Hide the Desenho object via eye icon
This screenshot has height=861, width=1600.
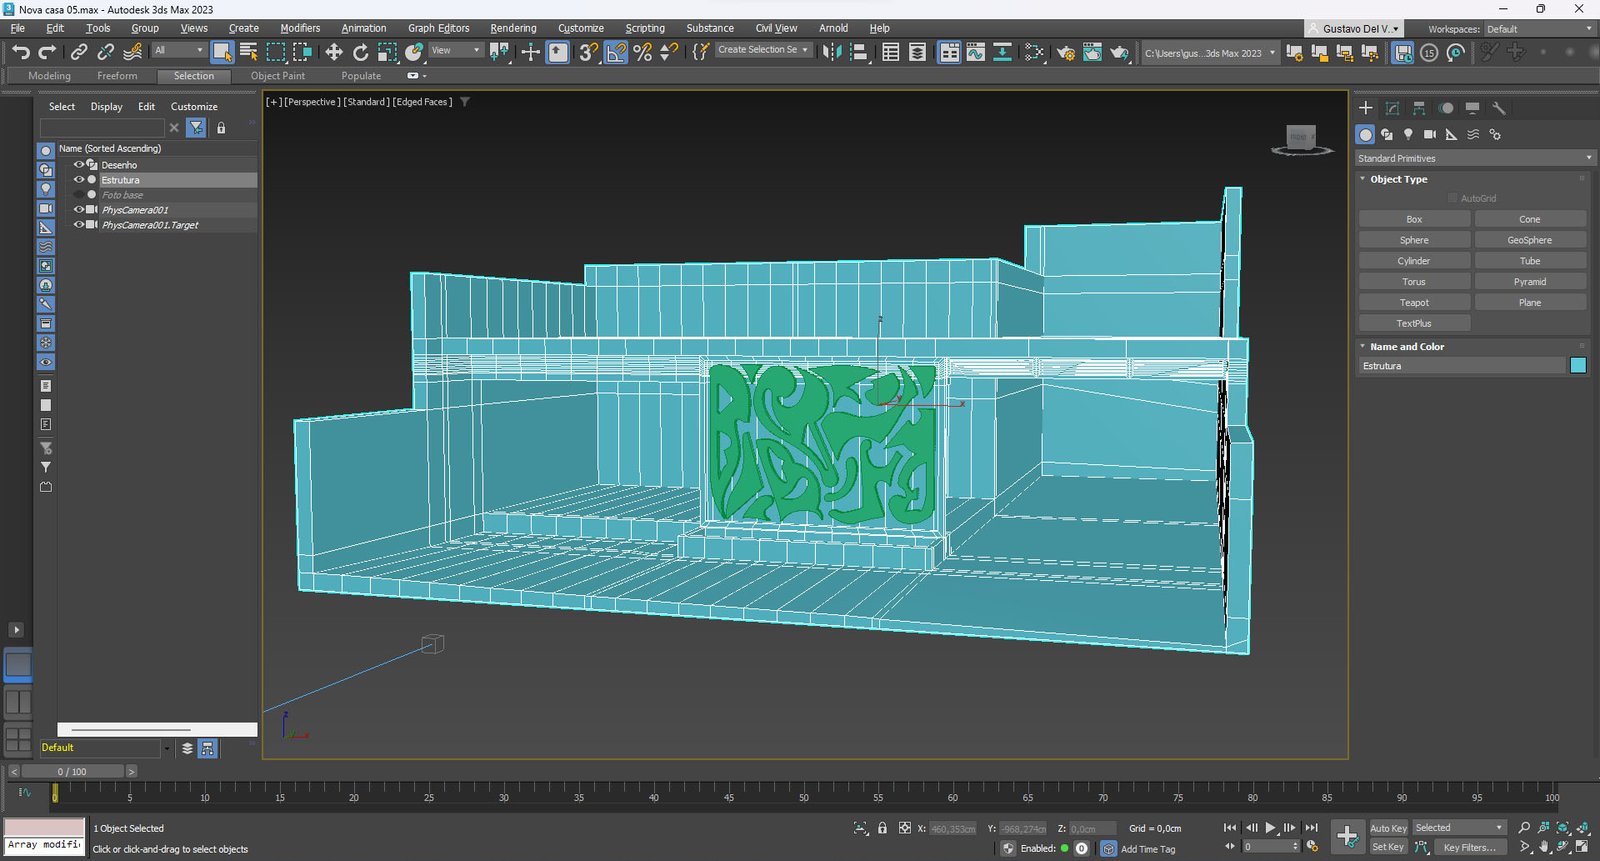click(79, 165)
